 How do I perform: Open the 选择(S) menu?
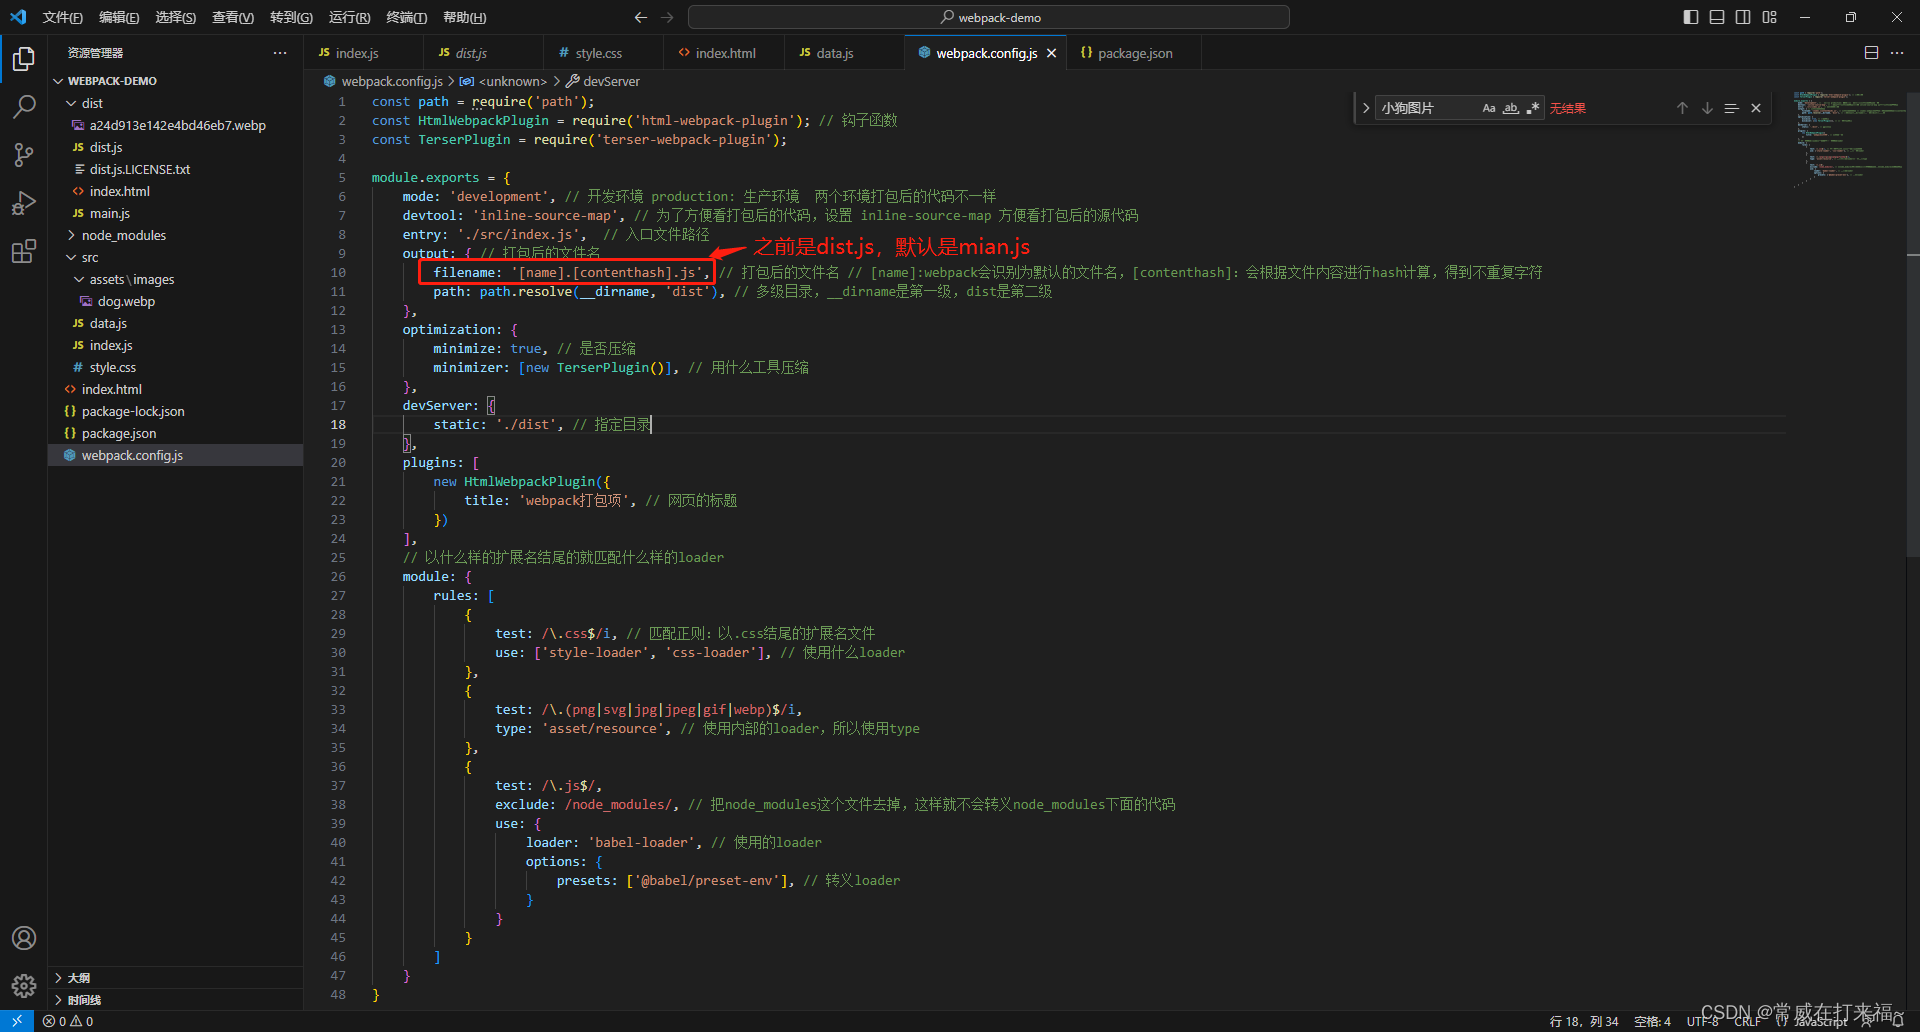click(176, 17)
